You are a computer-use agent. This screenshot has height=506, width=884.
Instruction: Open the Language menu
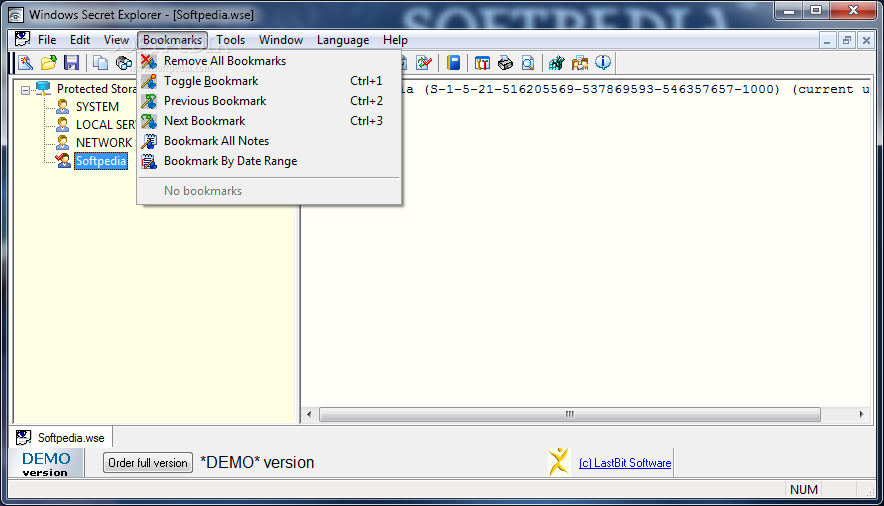(343, 40)
